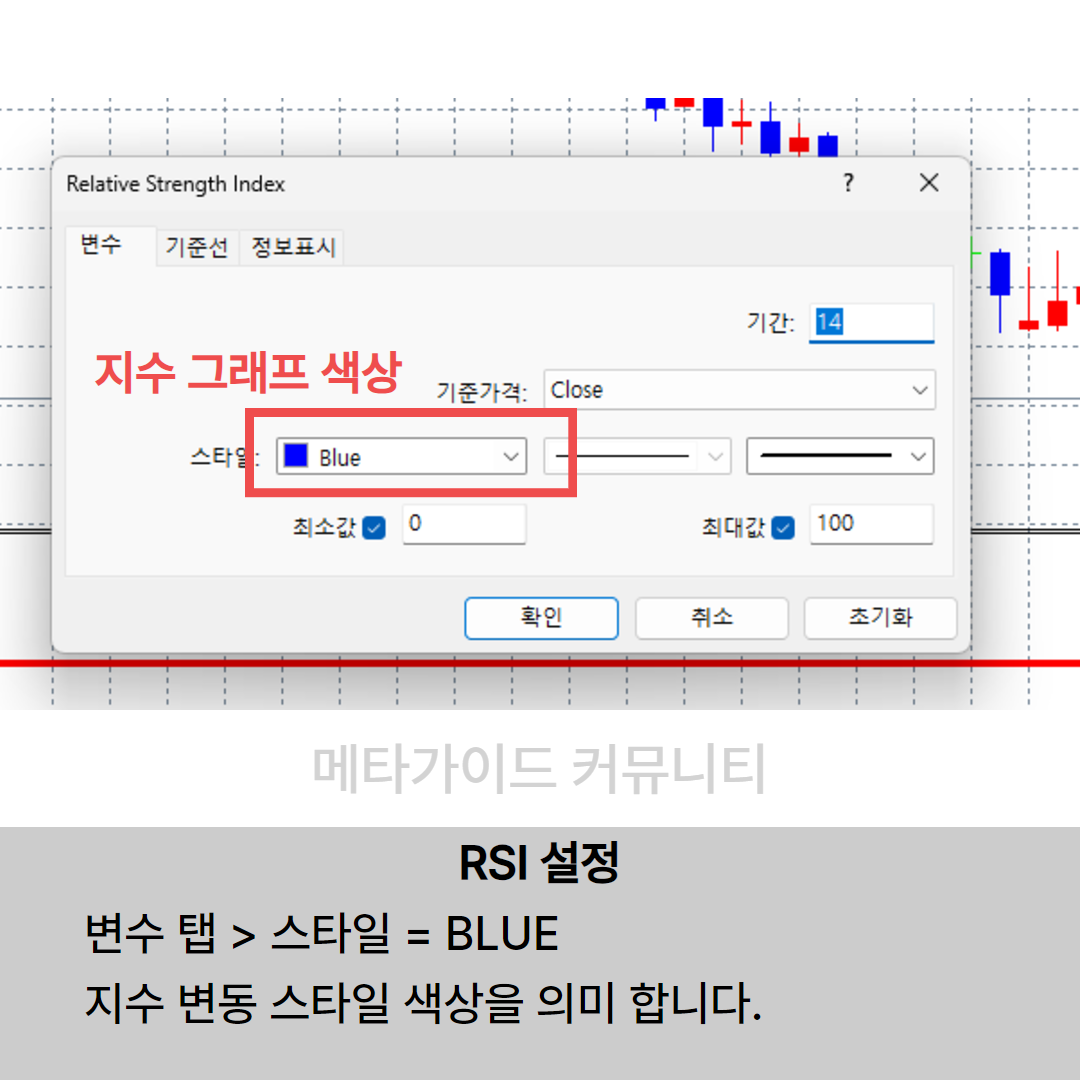Switch to the 변수 tab
The height and width of the screenshot is (1080, 1080).
(x=101, y=245)
